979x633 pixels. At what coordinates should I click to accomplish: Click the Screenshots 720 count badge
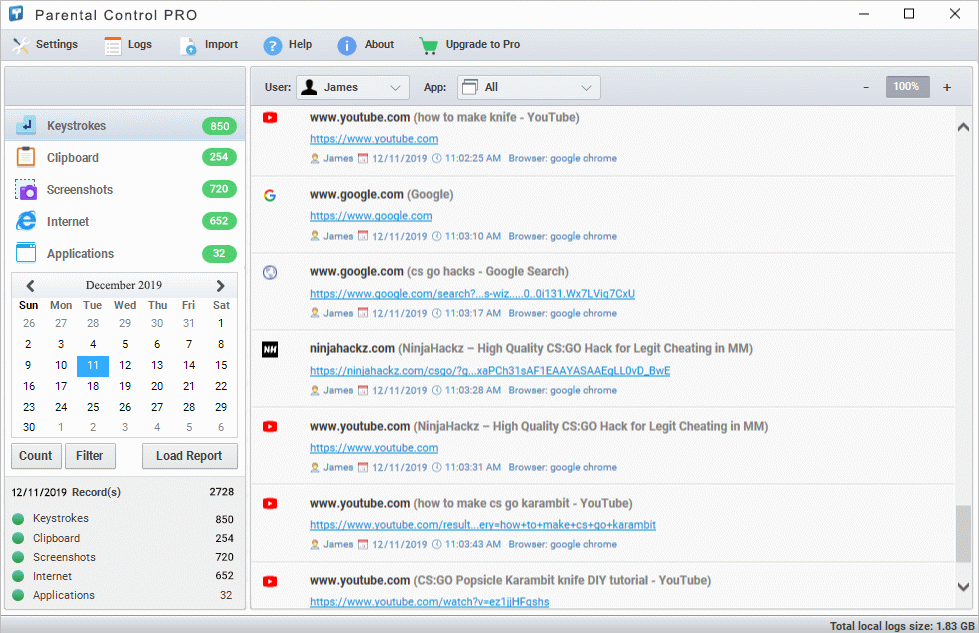tap(219, 189)
